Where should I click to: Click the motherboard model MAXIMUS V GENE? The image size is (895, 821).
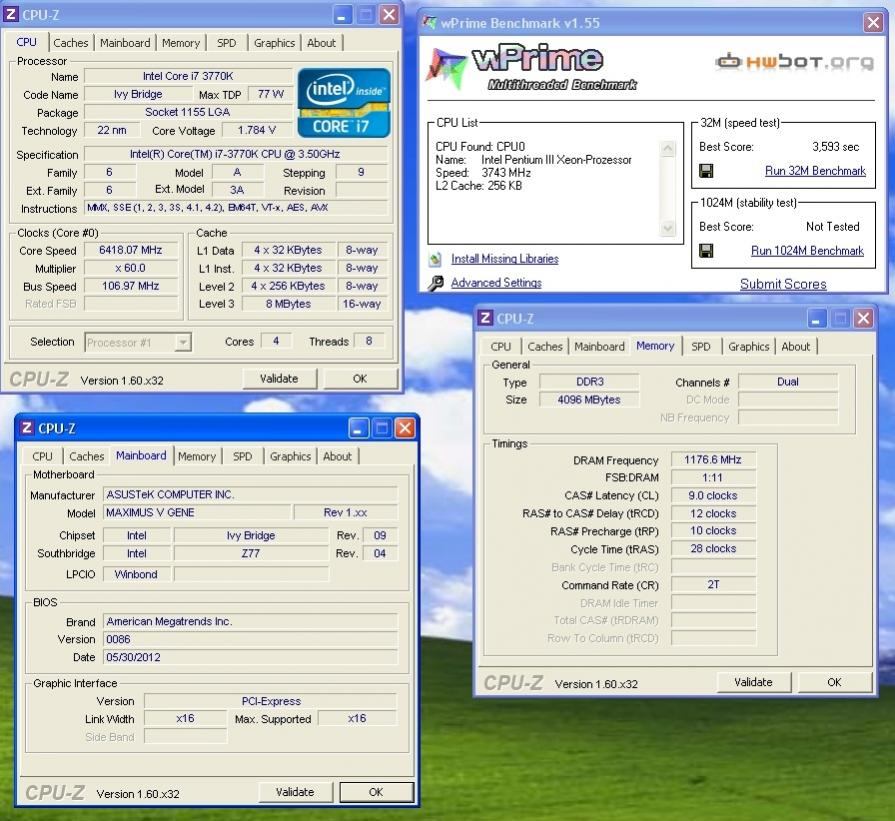point(197,513)
